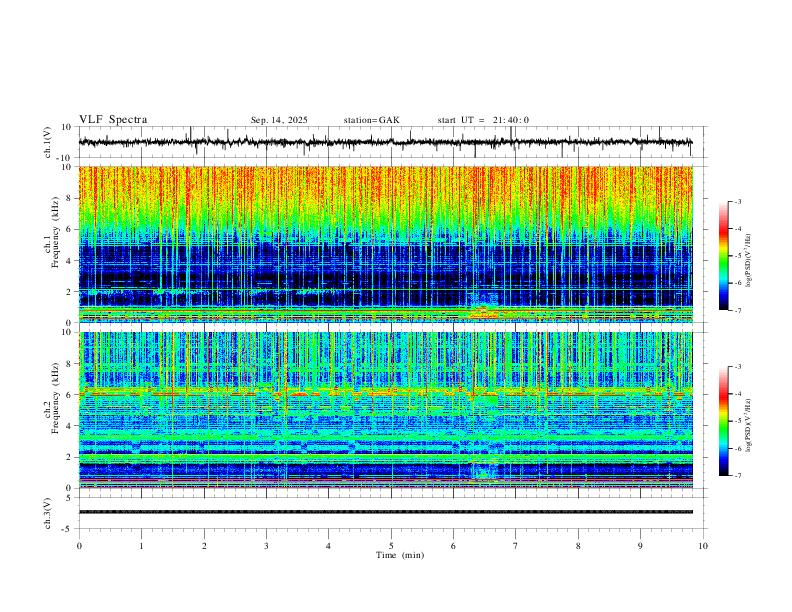This screenshot has height=612, width=792.
Task: Click the upper PSD color scale bar
Action: point(724,256)
